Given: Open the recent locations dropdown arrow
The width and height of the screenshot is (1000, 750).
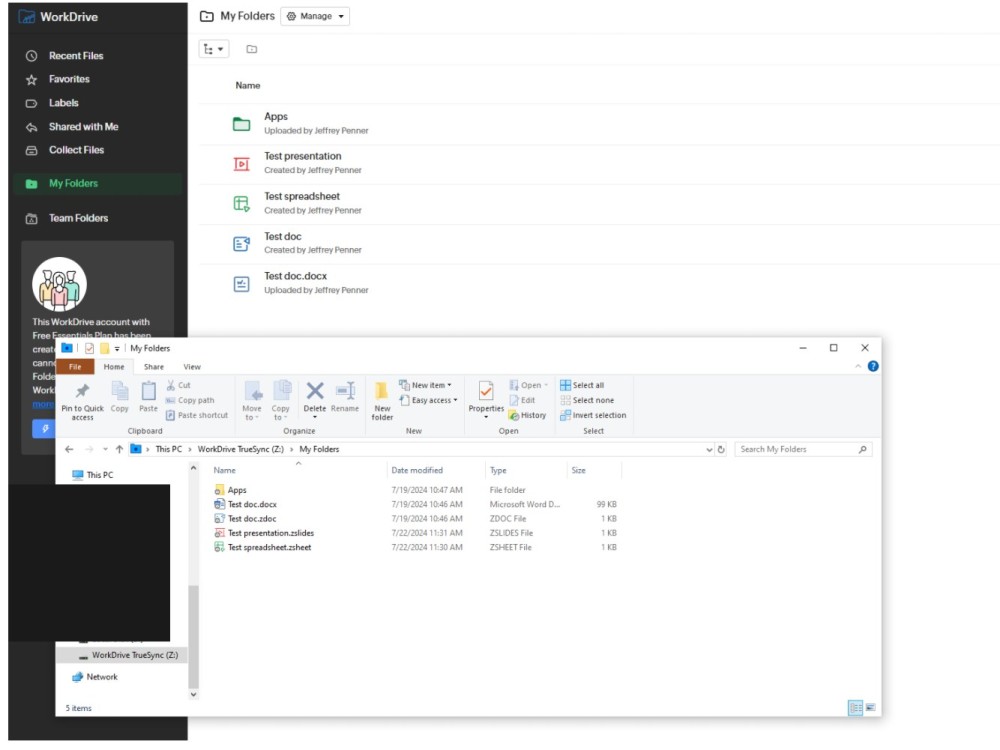Looking at the screenshot, I should (105, 450).
